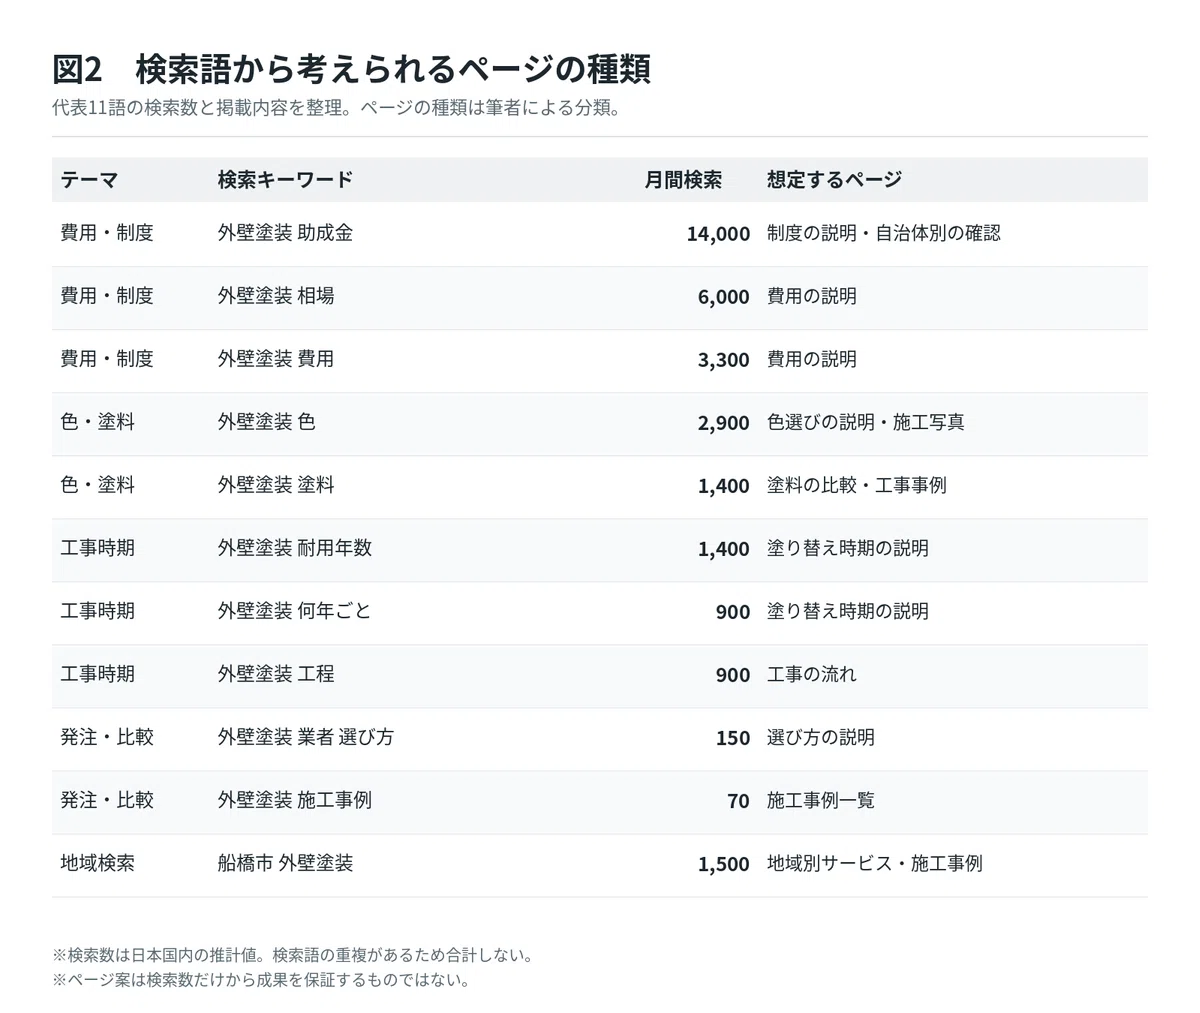Select the 外壁塗装 何年ごと keyword cell
The image size is (1200, 1013).
295,611
